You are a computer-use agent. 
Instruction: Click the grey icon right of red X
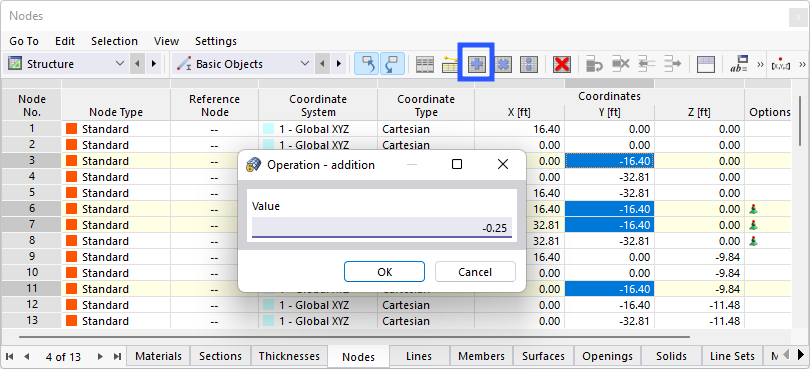pyautogui.click(x=595, y=64)
